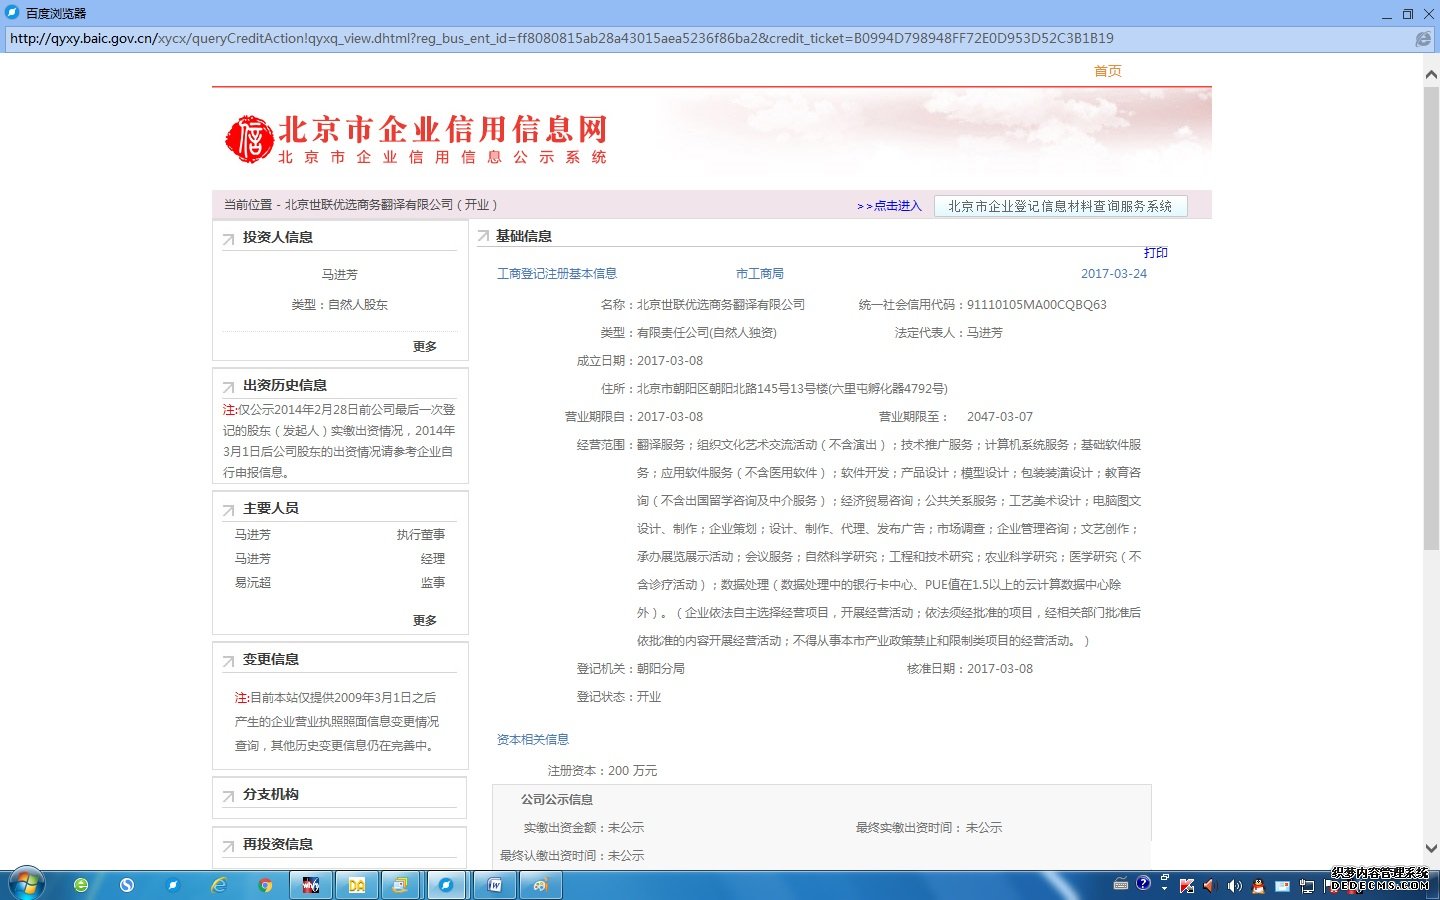Click the scrollbar down arrow
The height and width of the screenshot is (900, 1440).
(1431, 848)
